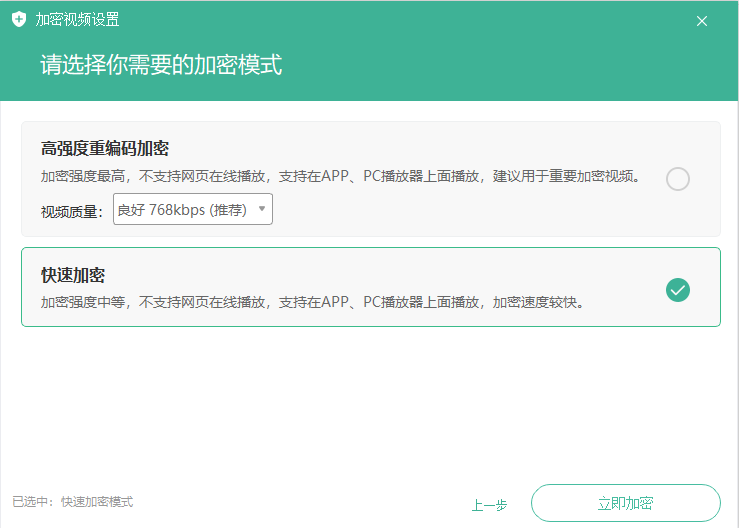The image size is (739, 528).
Task: Click the 良好 768kbps (推荐) text
Action: (182, 210)
